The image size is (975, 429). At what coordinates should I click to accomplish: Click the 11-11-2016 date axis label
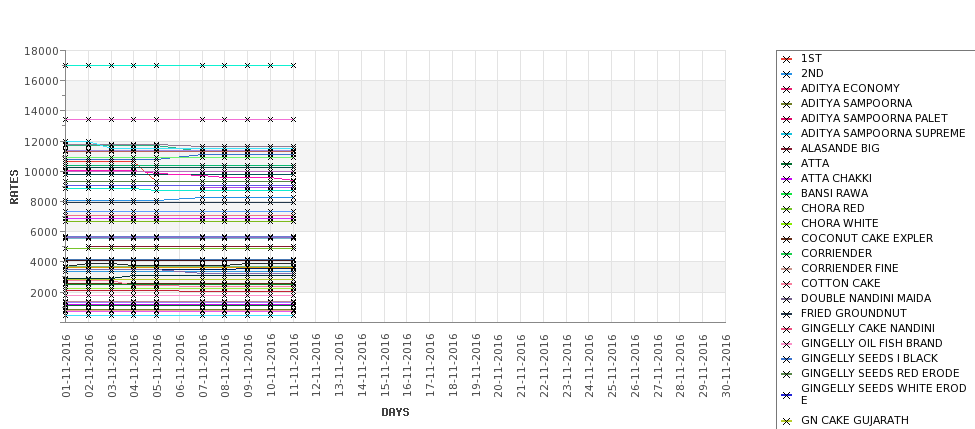click(294, 365)
